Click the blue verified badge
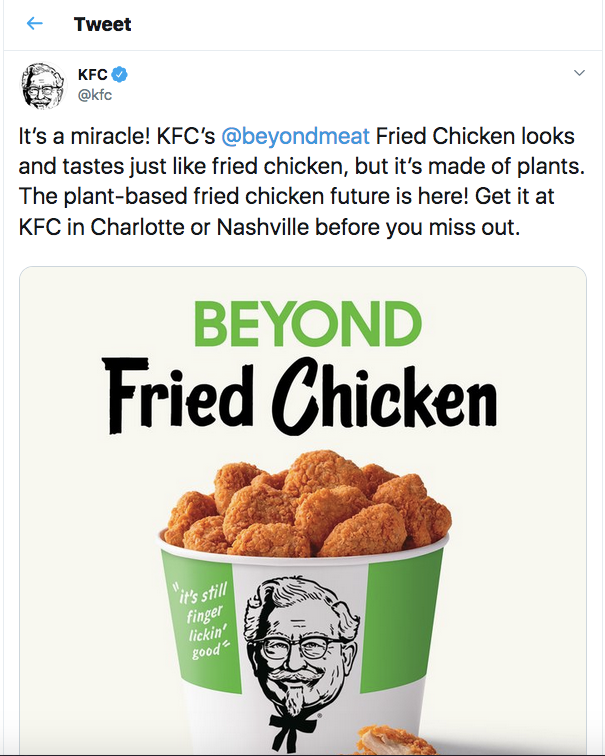Viewport: 605px width, 756px height. click(120, 75)
